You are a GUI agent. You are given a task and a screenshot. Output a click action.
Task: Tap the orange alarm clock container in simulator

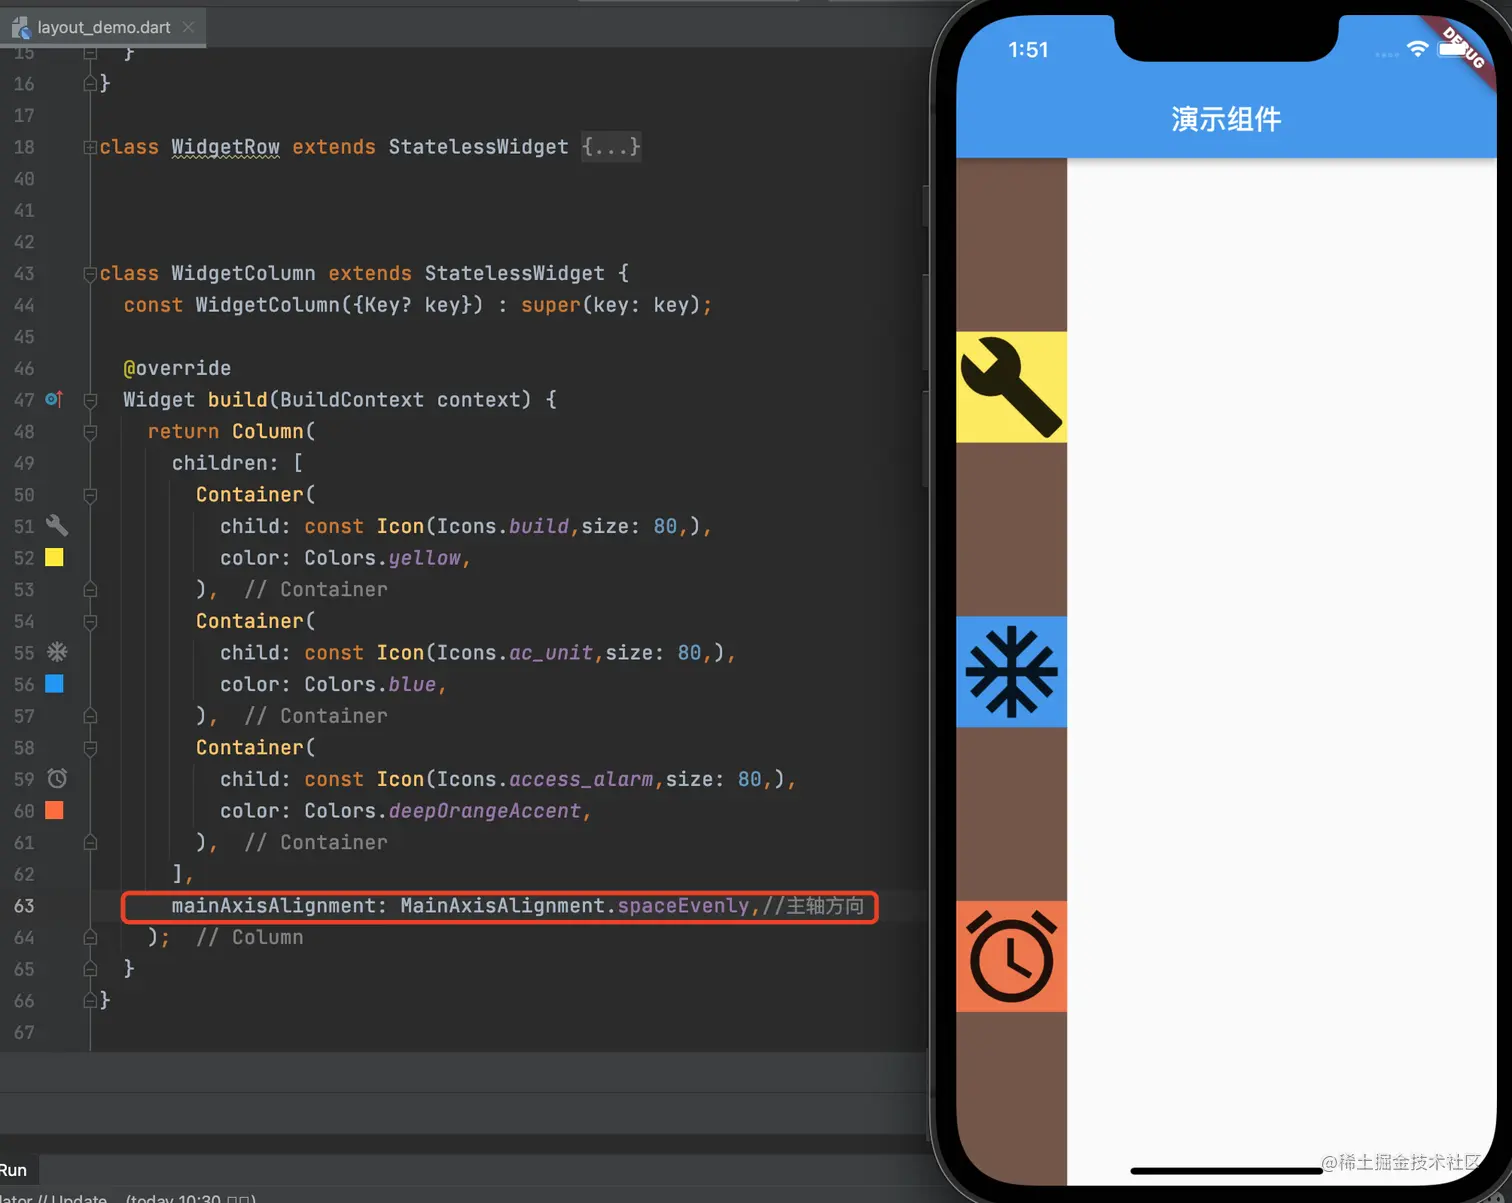tap(1011, 956)
